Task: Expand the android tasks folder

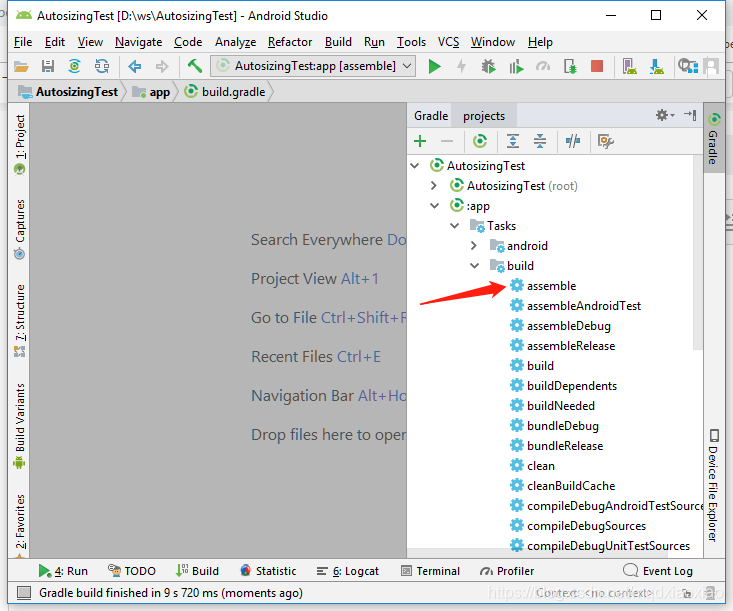Action: 474,246
